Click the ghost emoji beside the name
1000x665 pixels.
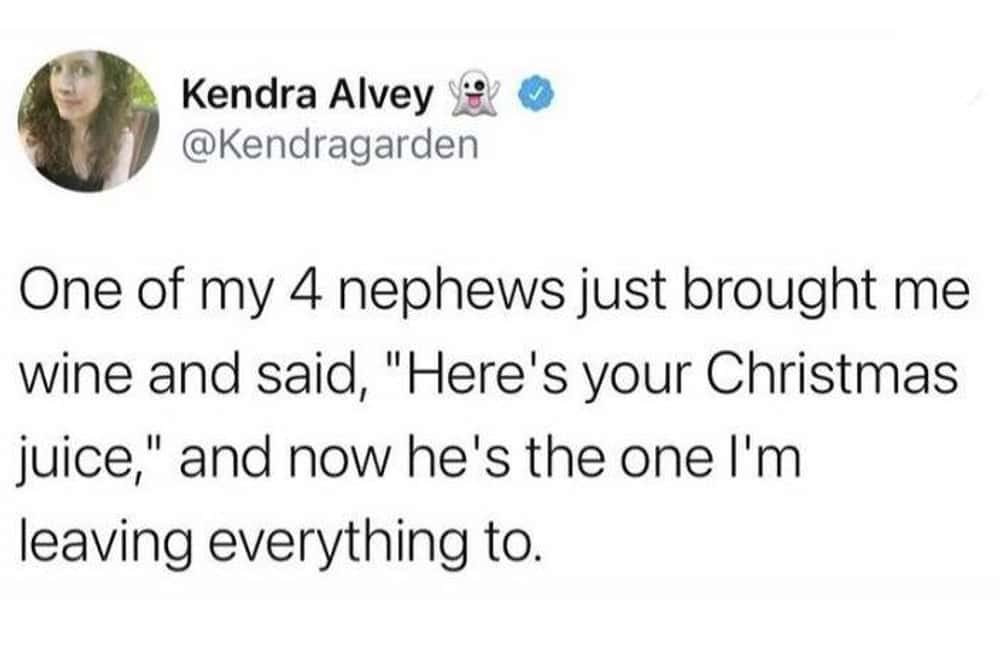pyautogui.click(x=474, y=96)
